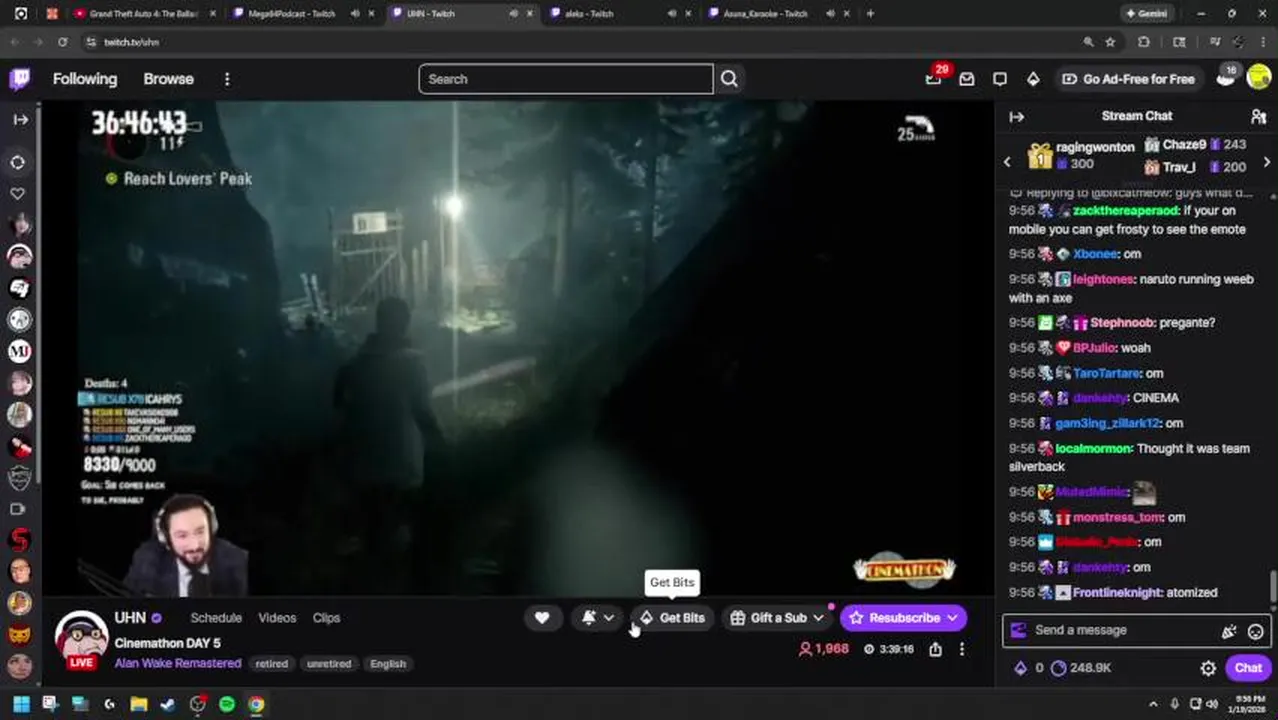
Task: Open Windows Start menu
Action: point(21,704)
